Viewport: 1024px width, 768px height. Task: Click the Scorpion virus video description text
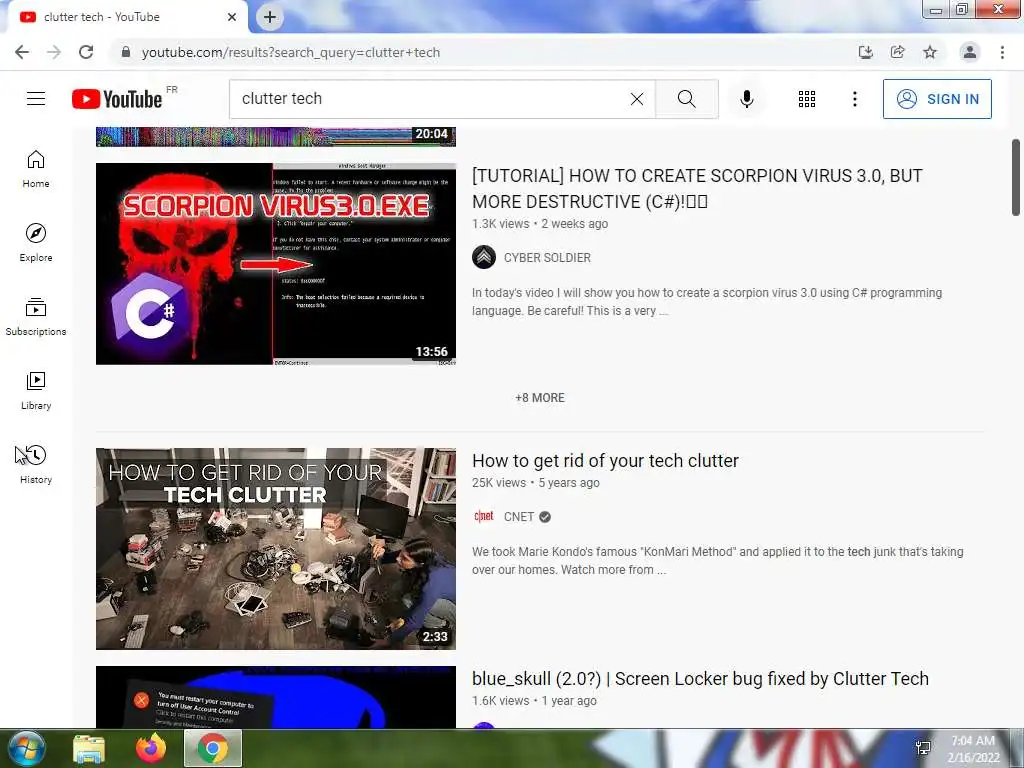click(x=707, y=302)
